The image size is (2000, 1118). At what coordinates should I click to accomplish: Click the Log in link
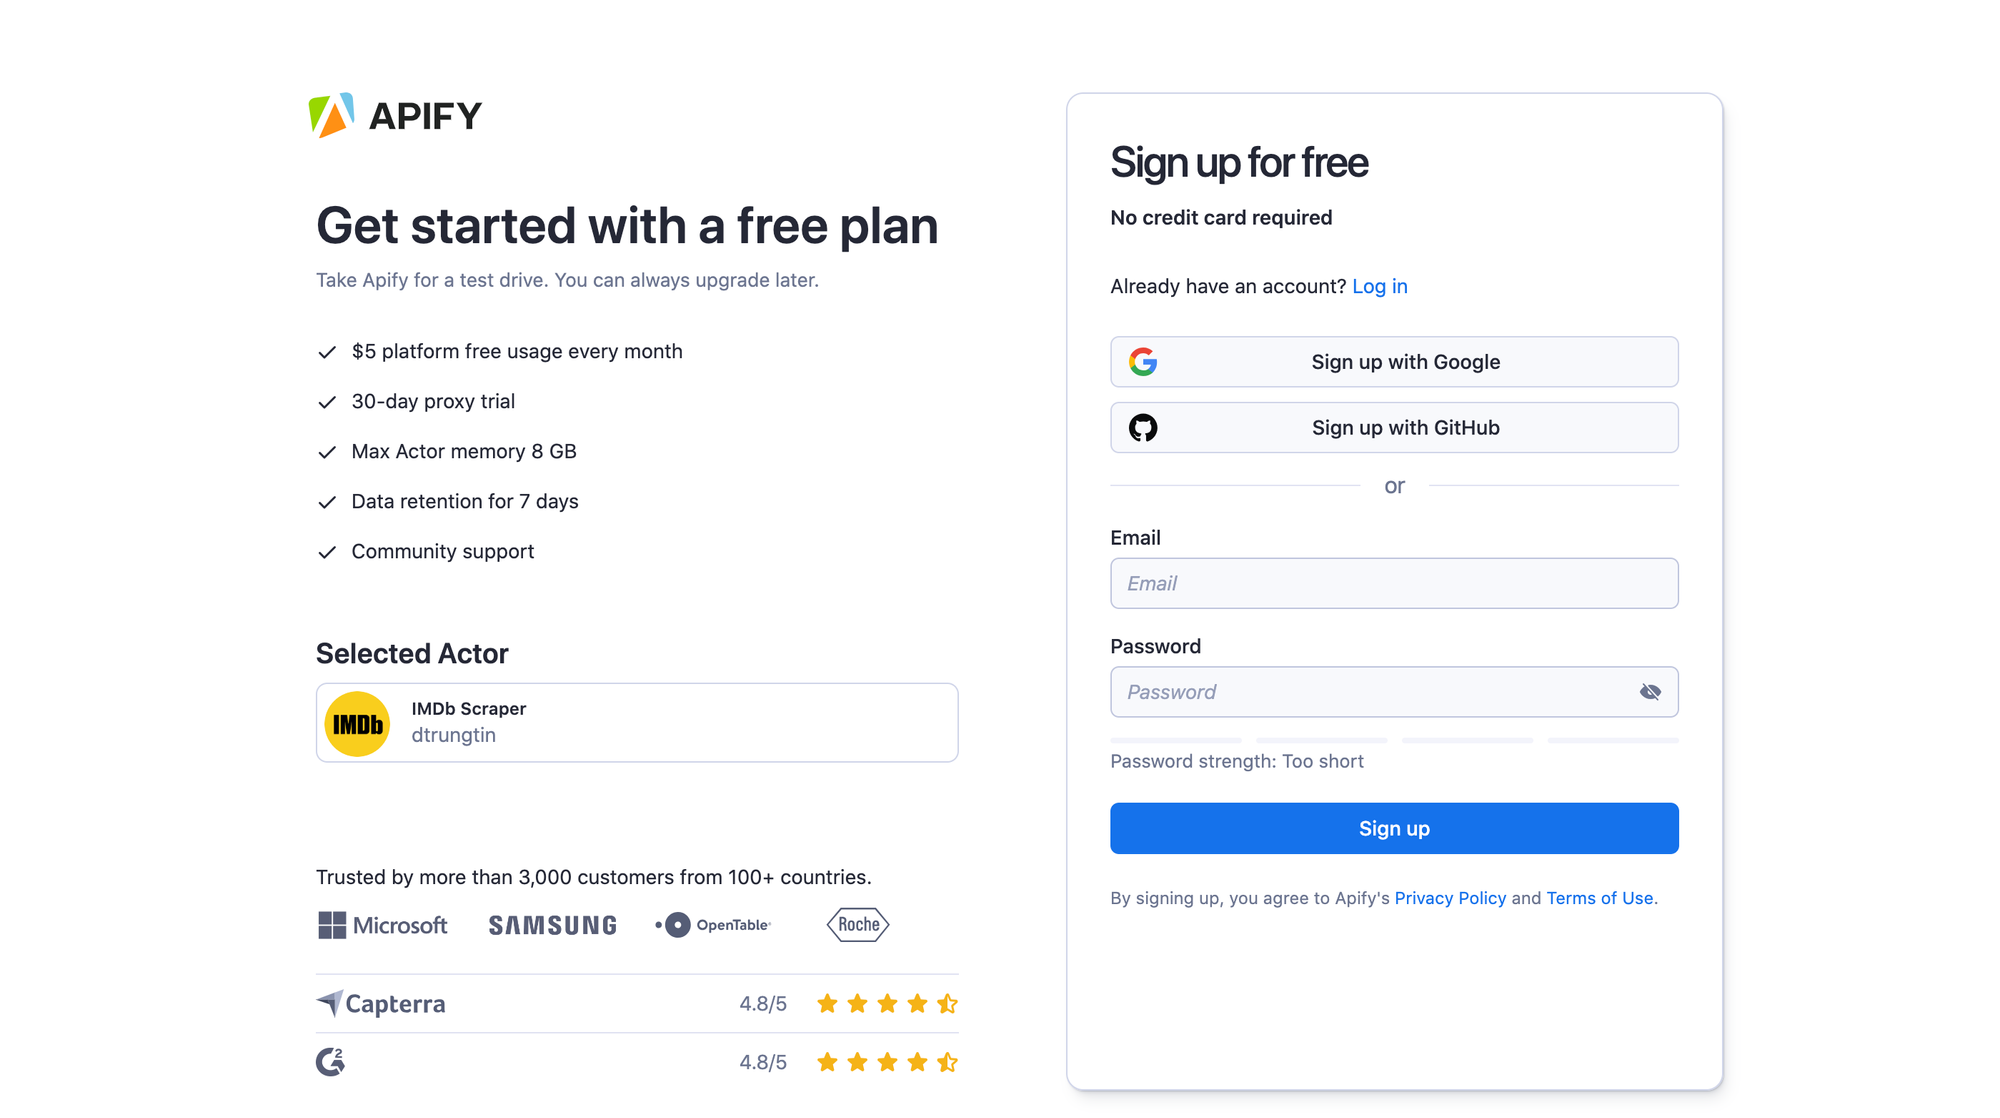(x=1400, y=286)
